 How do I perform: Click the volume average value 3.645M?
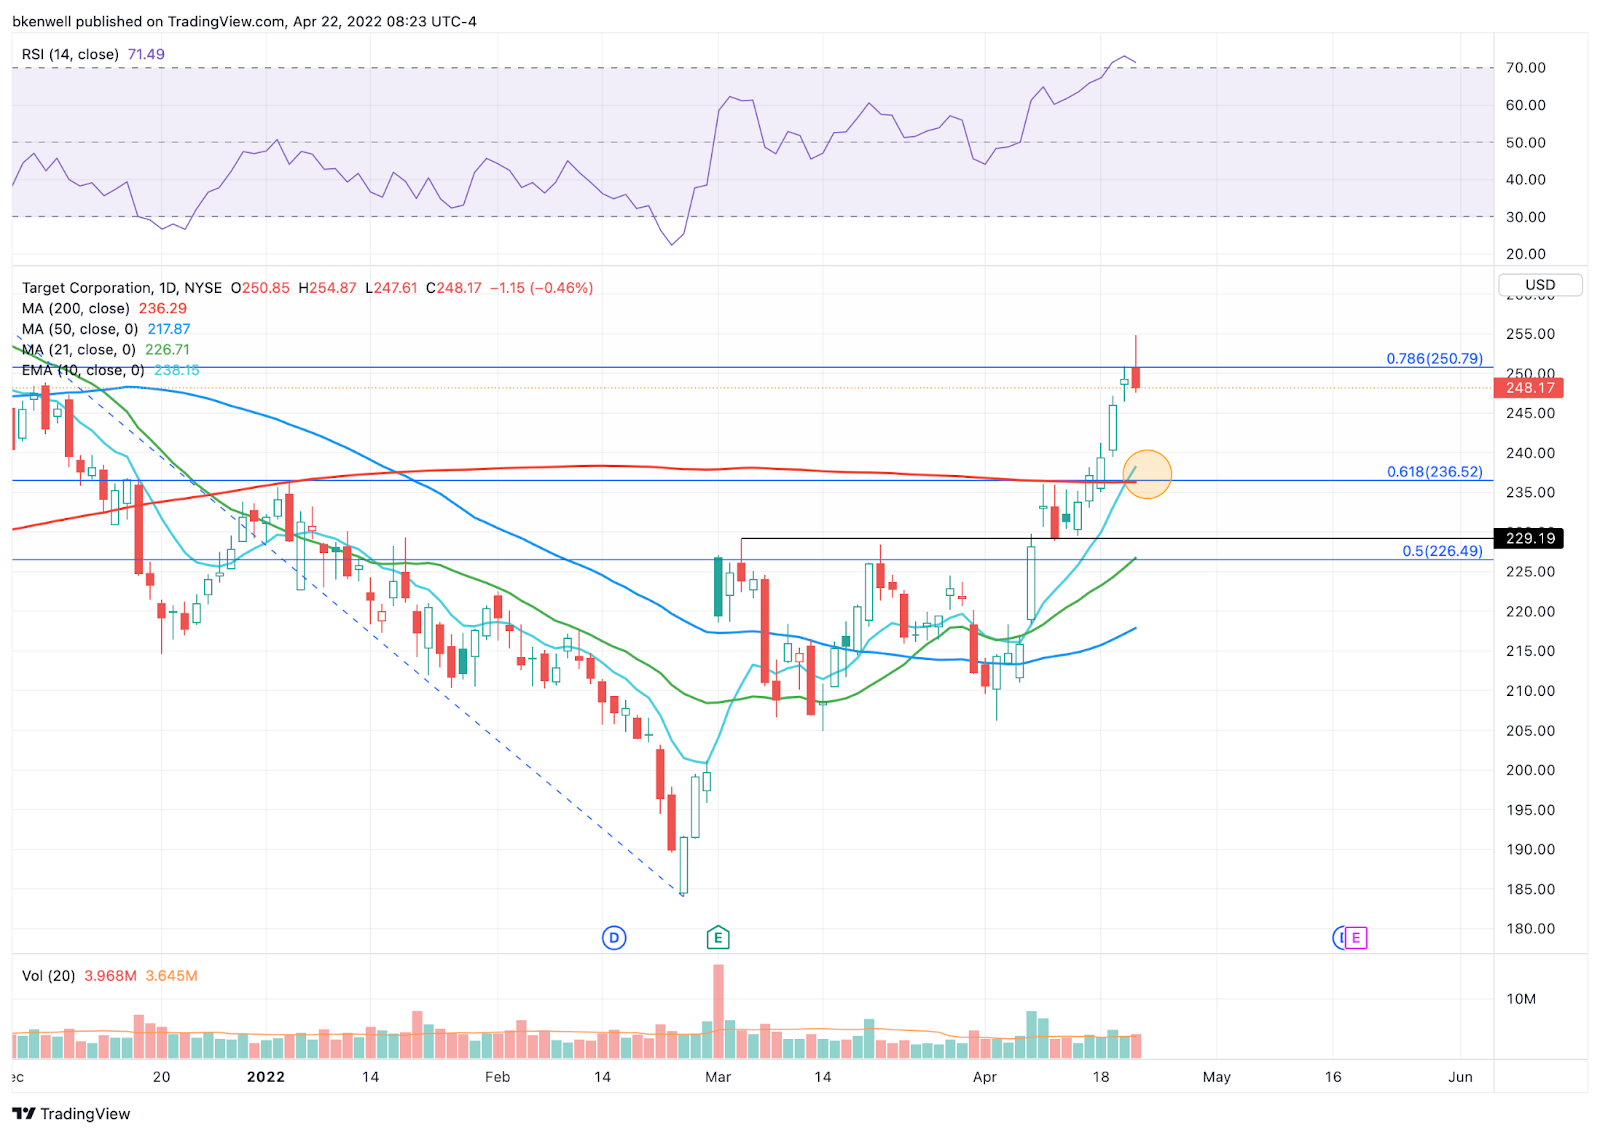(x=171, y=976)
